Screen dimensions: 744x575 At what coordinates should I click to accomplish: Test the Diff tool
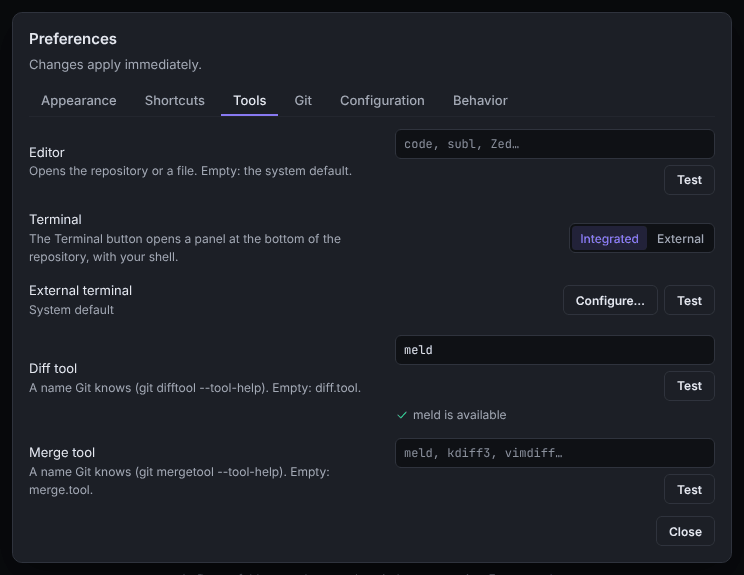pyautogui.click(x=689, y=386)
